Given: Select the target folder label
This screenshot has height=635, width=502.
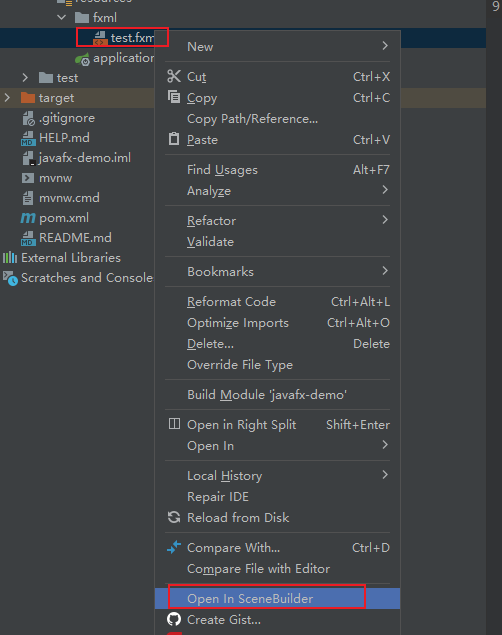Looking at the screenshot, I should (56, 98).
